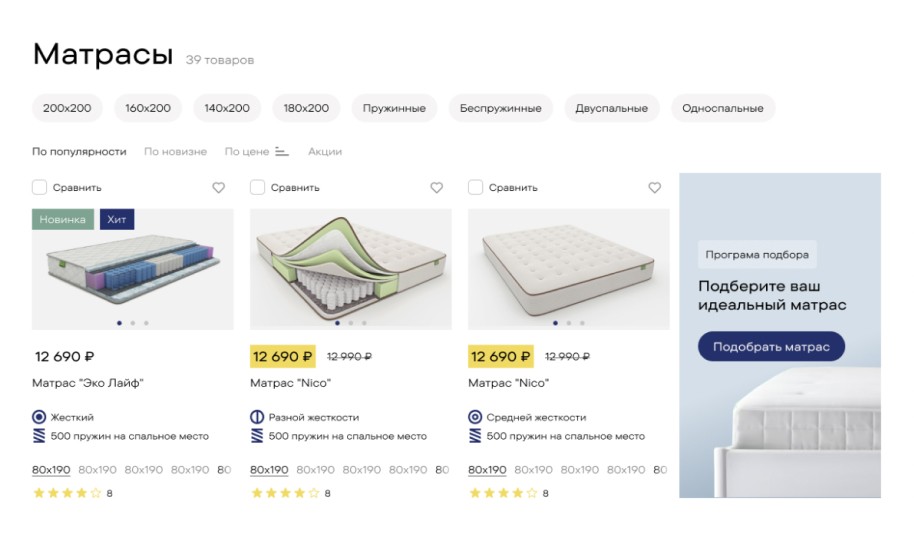Open the Акции sorting tab
914x534 pixels.
[x=324, y=152]
